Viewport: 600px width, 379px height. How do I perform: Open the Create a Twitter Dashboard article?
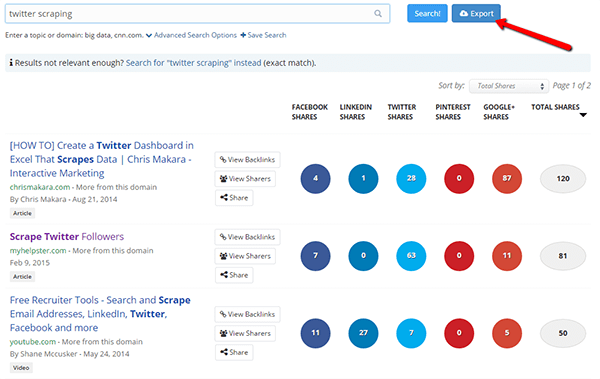point(102,159)
